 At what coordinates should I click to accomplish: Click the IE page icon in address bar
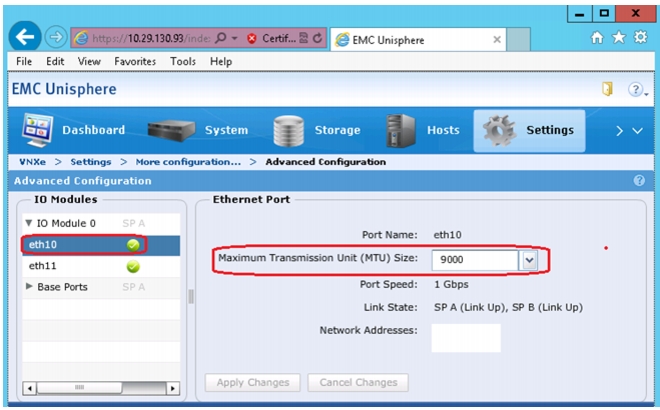[81, 38]
